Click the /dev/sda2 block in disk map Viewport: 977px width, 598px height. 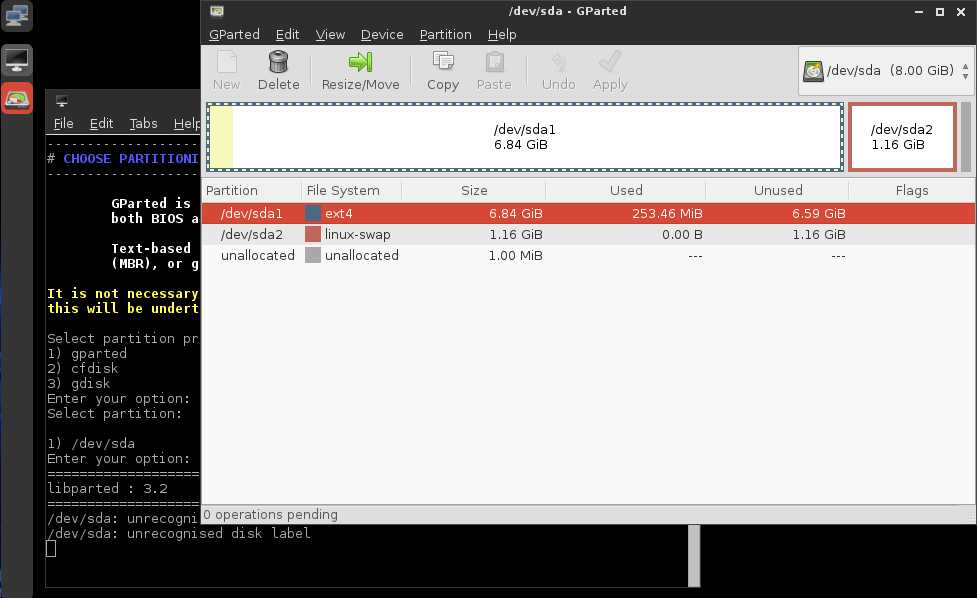click(x=901, y=137)
